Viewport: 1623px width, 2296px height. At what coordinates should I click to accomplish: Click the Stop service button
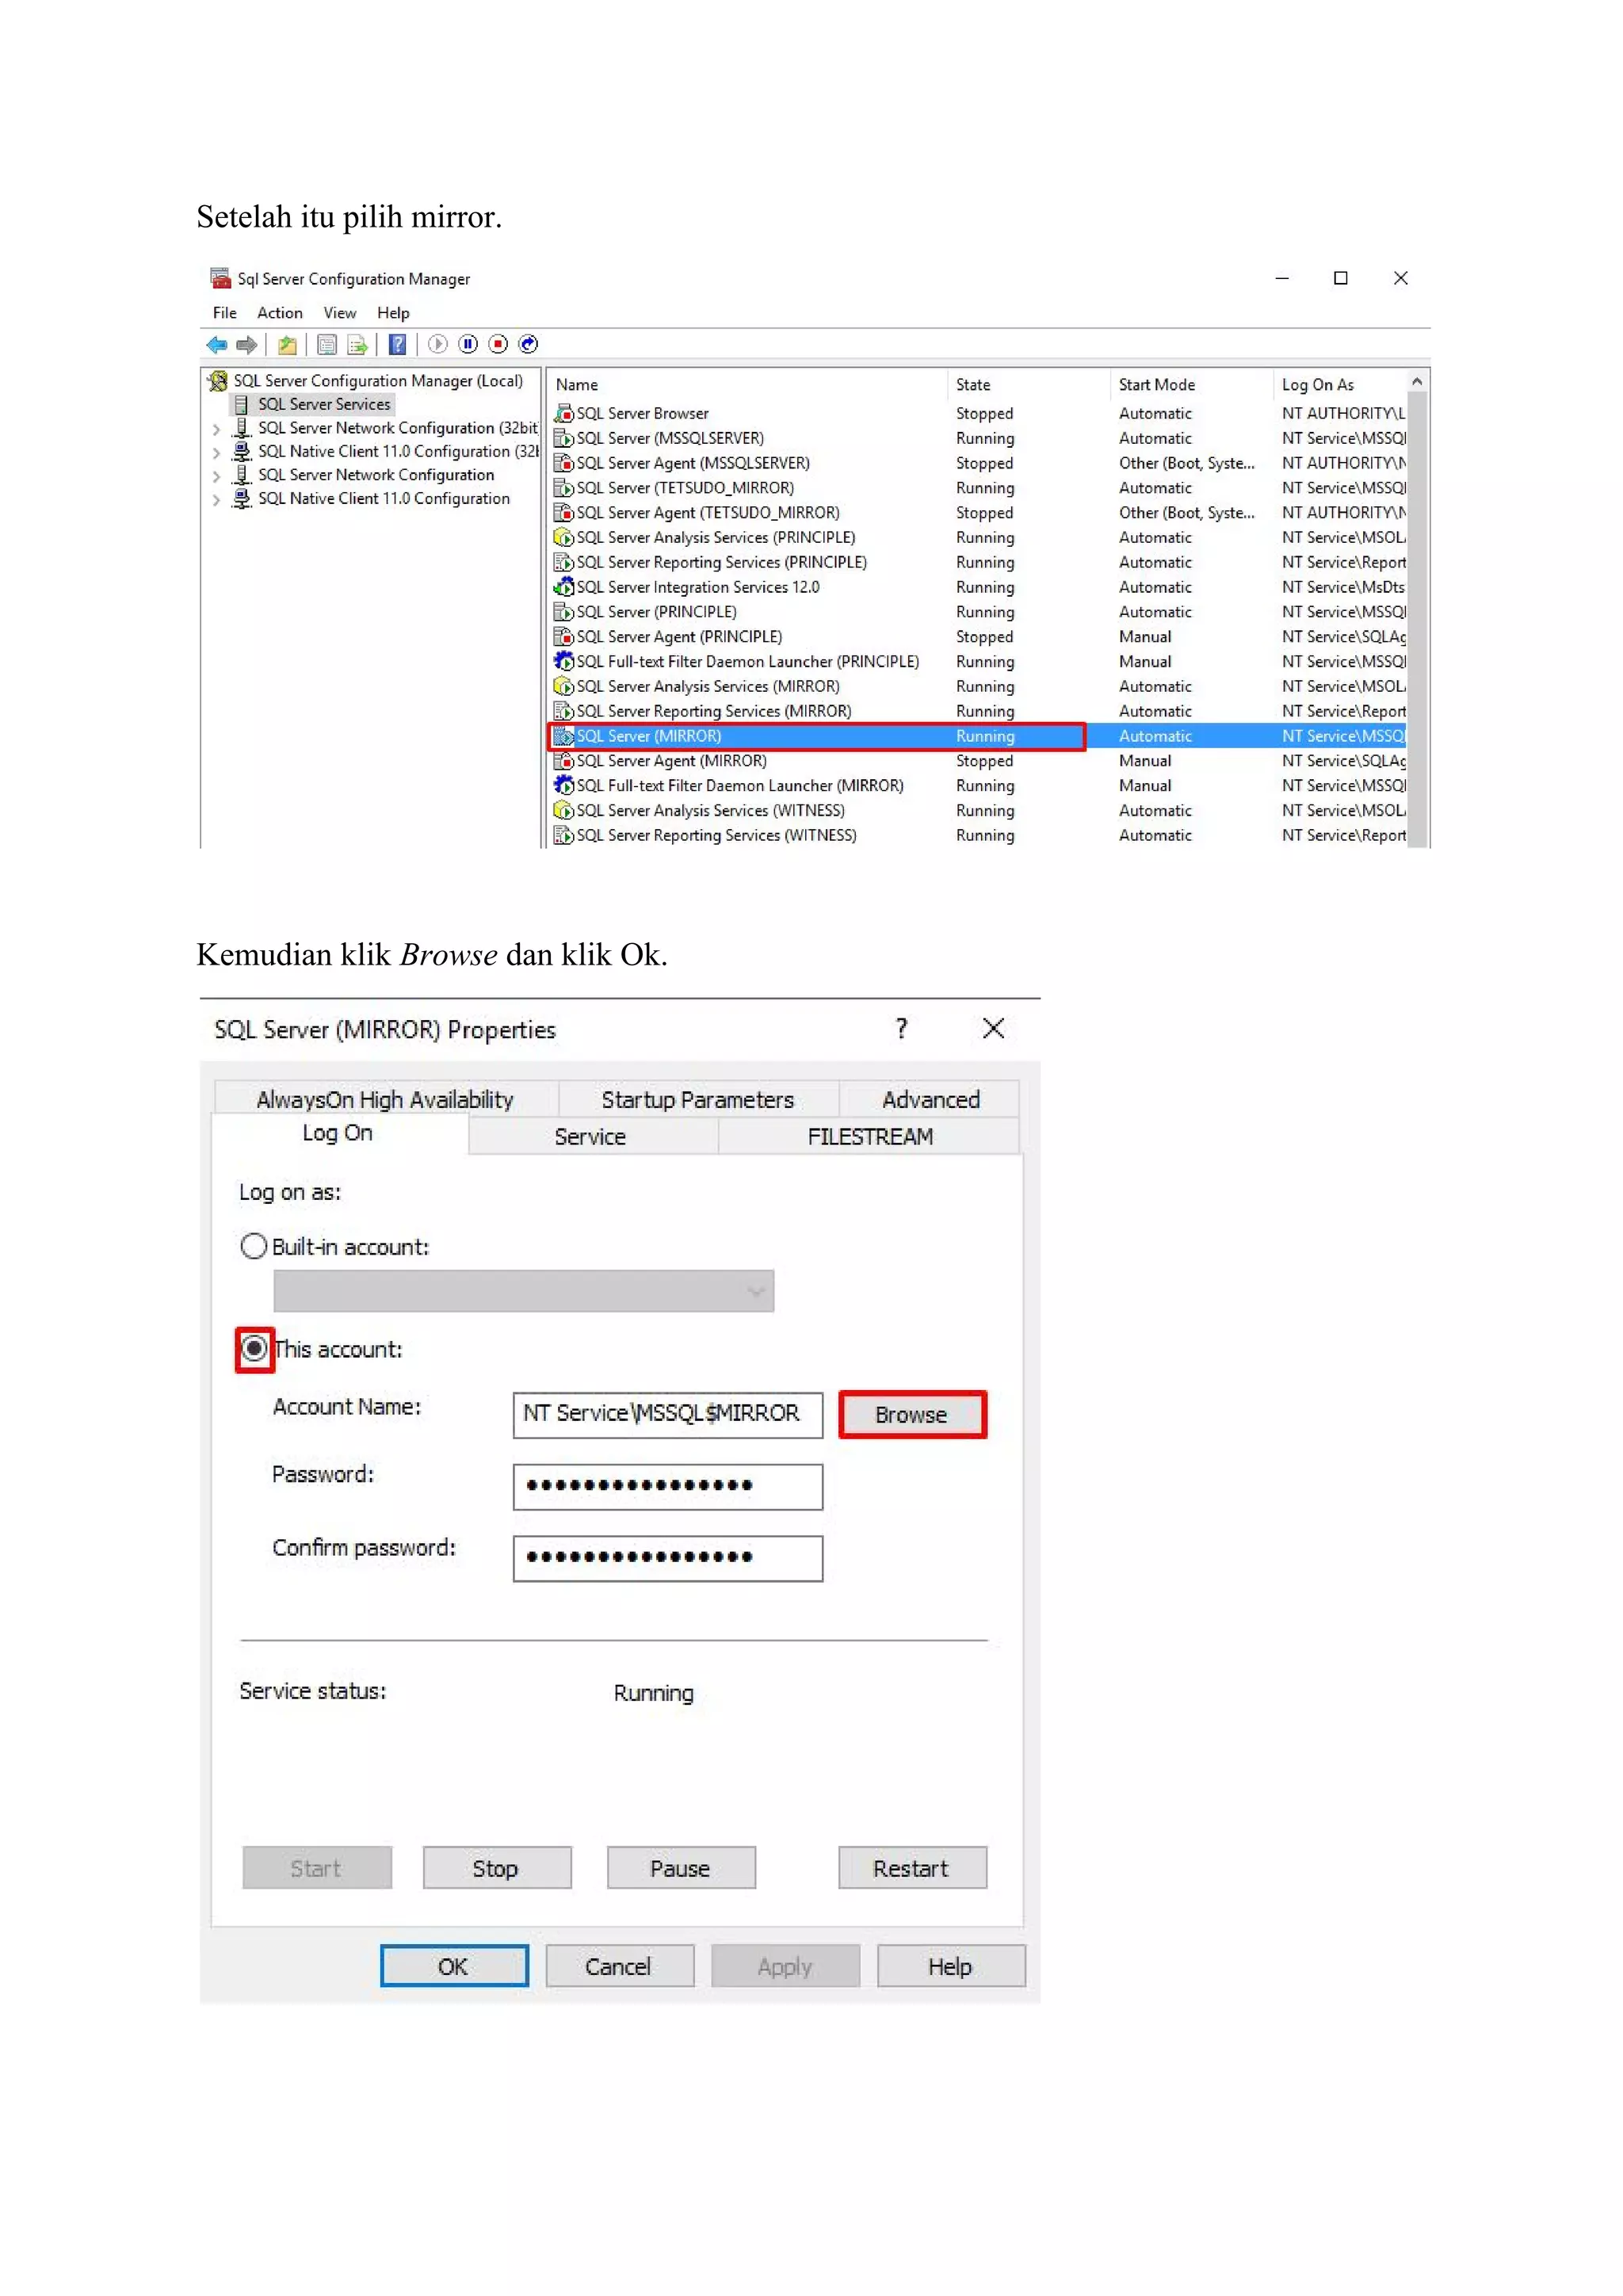496,1868
